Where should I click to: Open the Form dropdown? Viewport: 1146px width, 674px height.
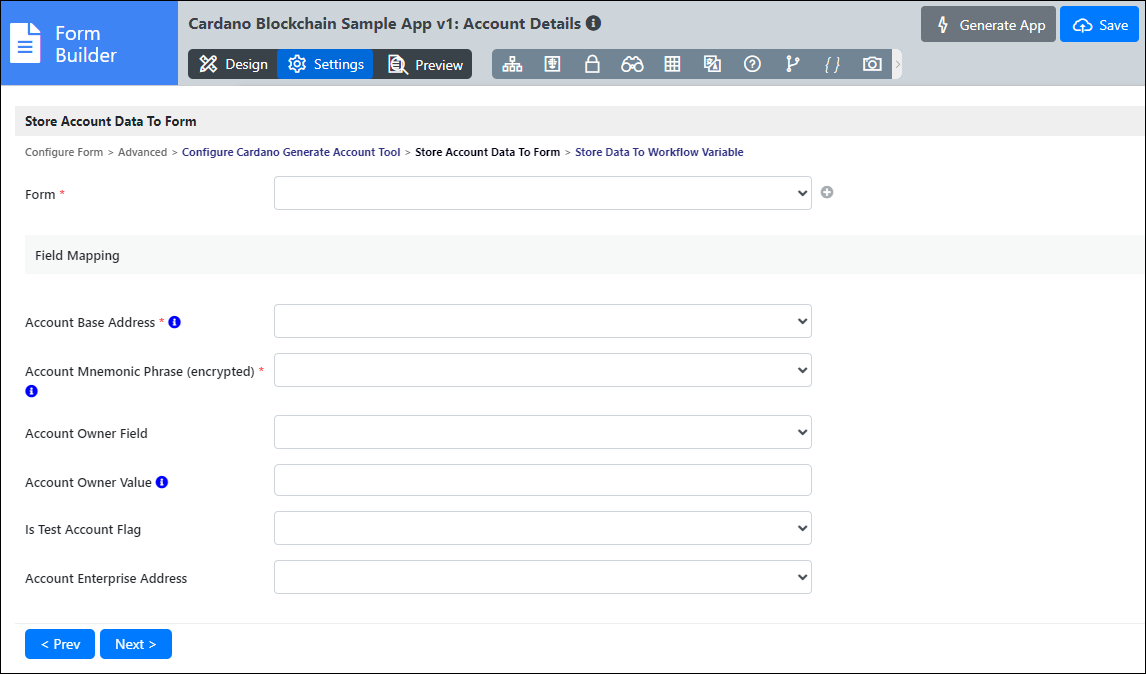point(543,193)
